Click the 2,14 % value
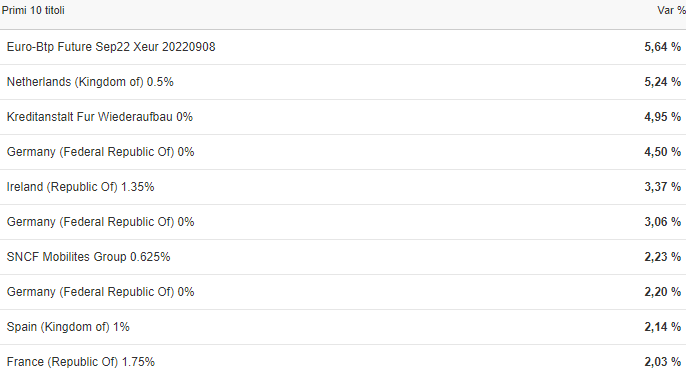The image size is (686, 373). (662, 327)
